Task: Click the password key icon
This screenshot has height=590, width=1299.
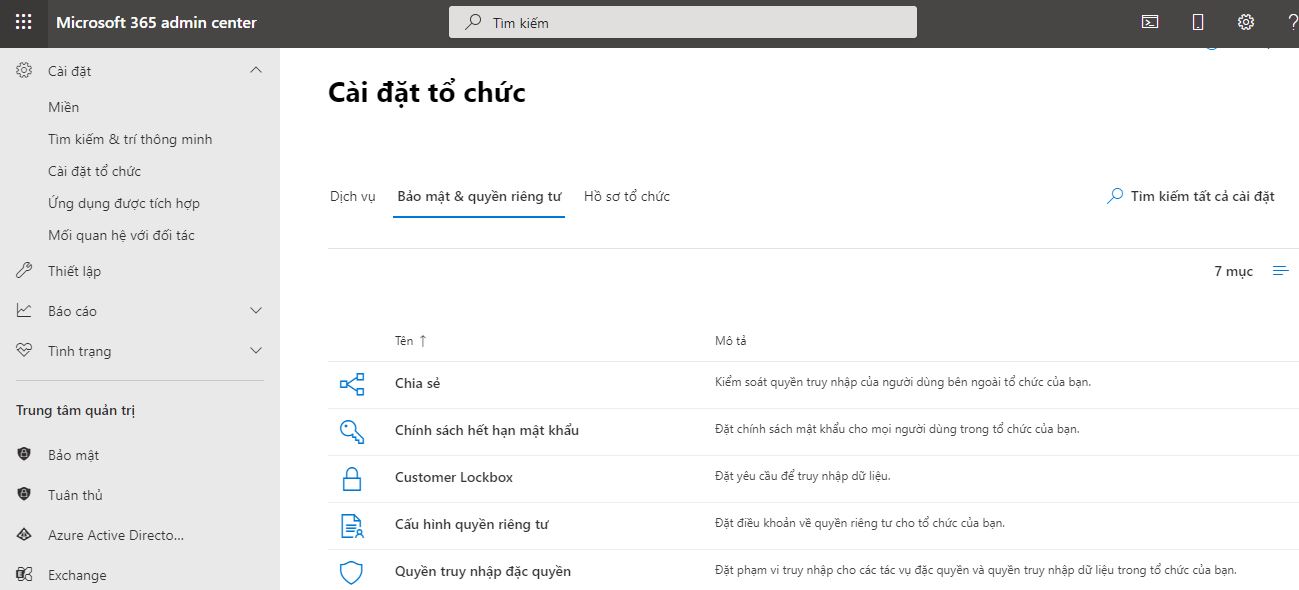Action: point(352,431)
